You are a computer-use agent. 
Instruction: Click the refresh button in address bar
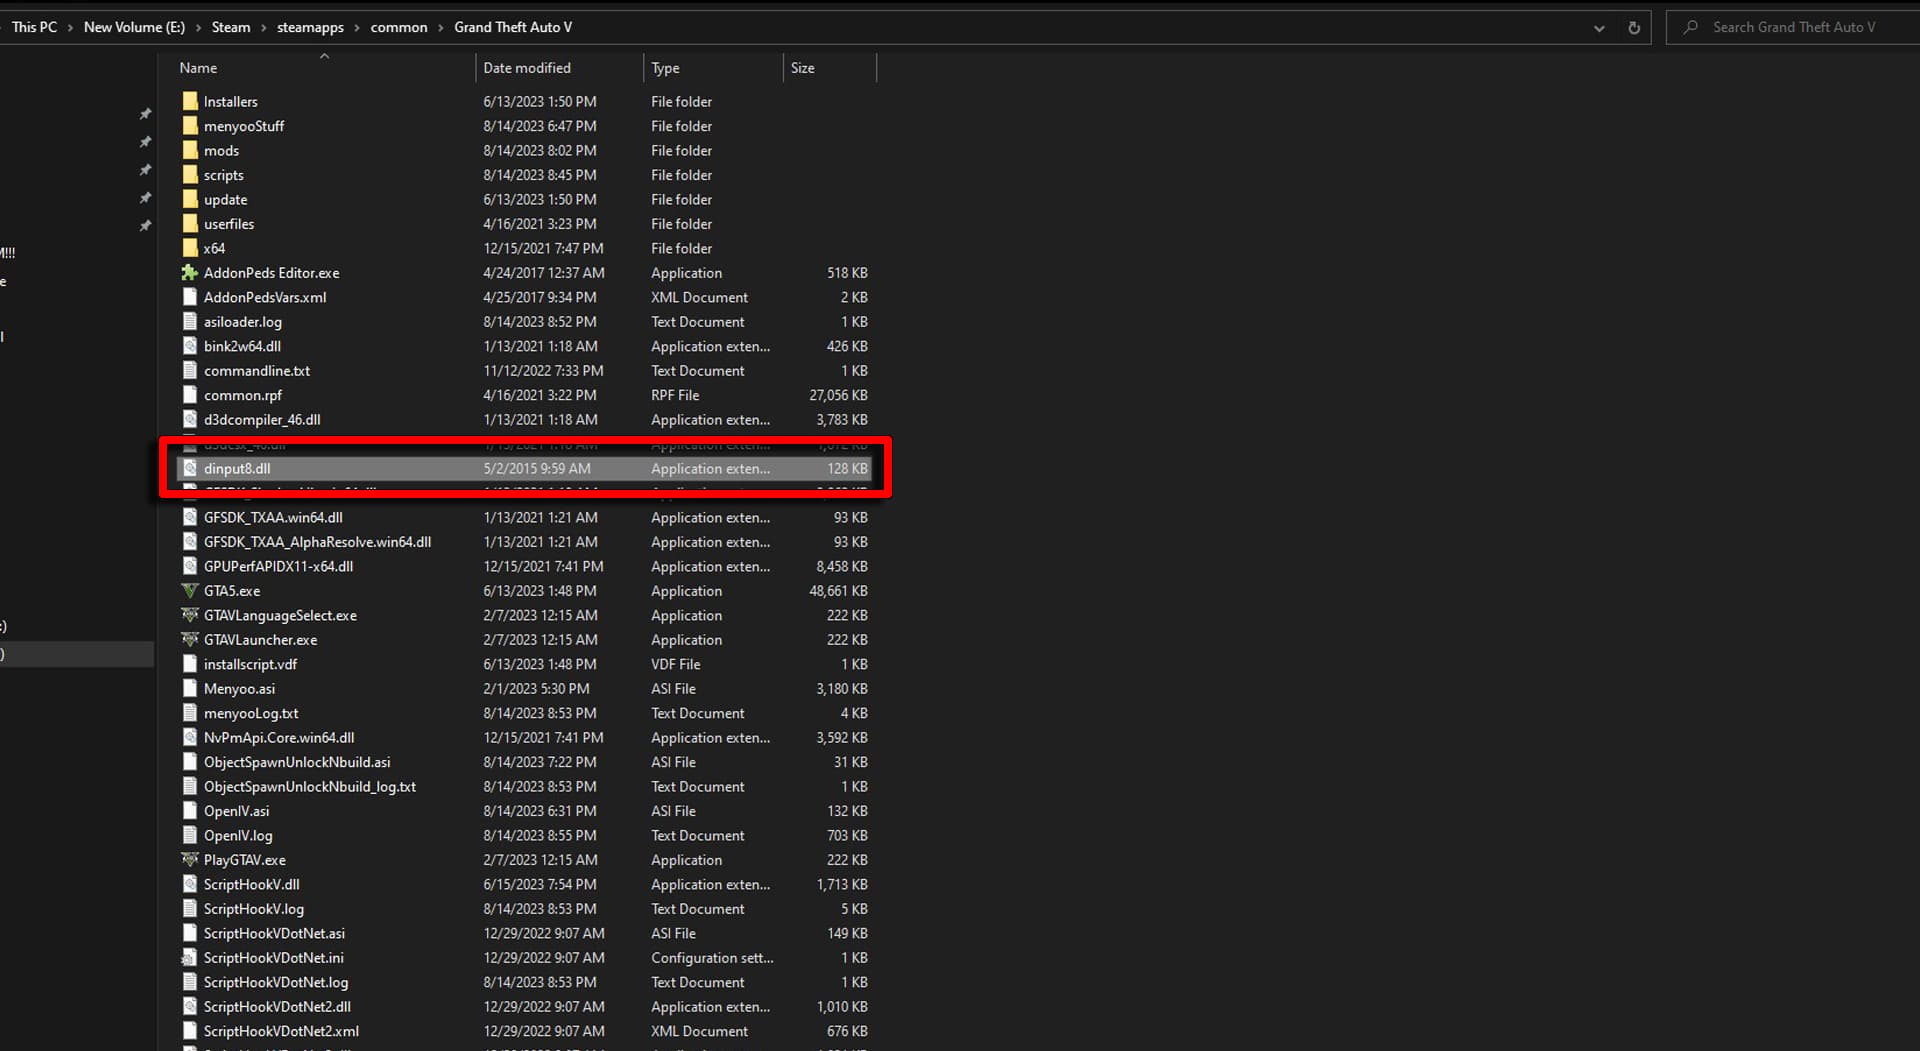[1634, 28]
